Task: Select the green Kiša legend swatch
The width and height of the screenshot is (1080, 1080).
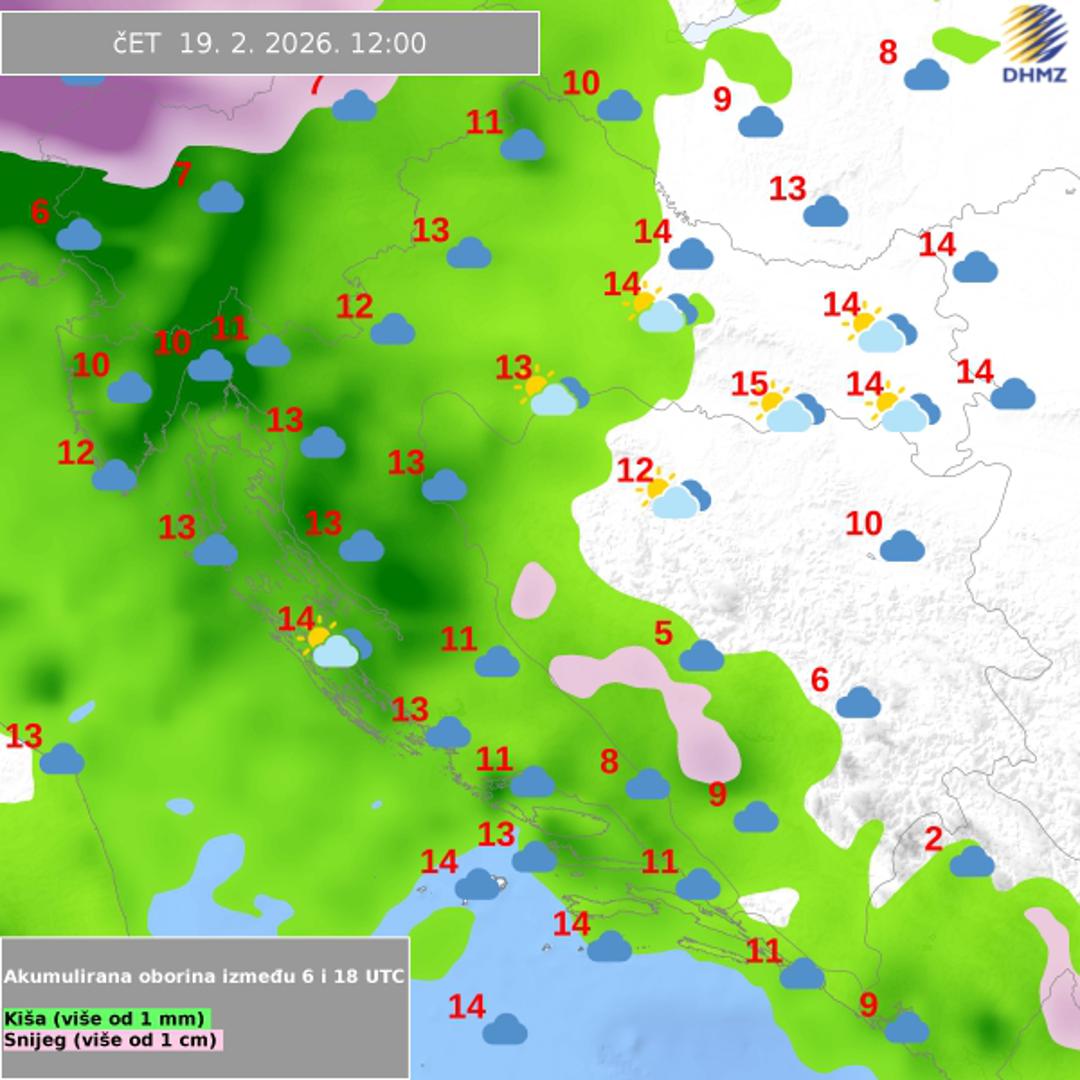Action: pos(105,1018)
